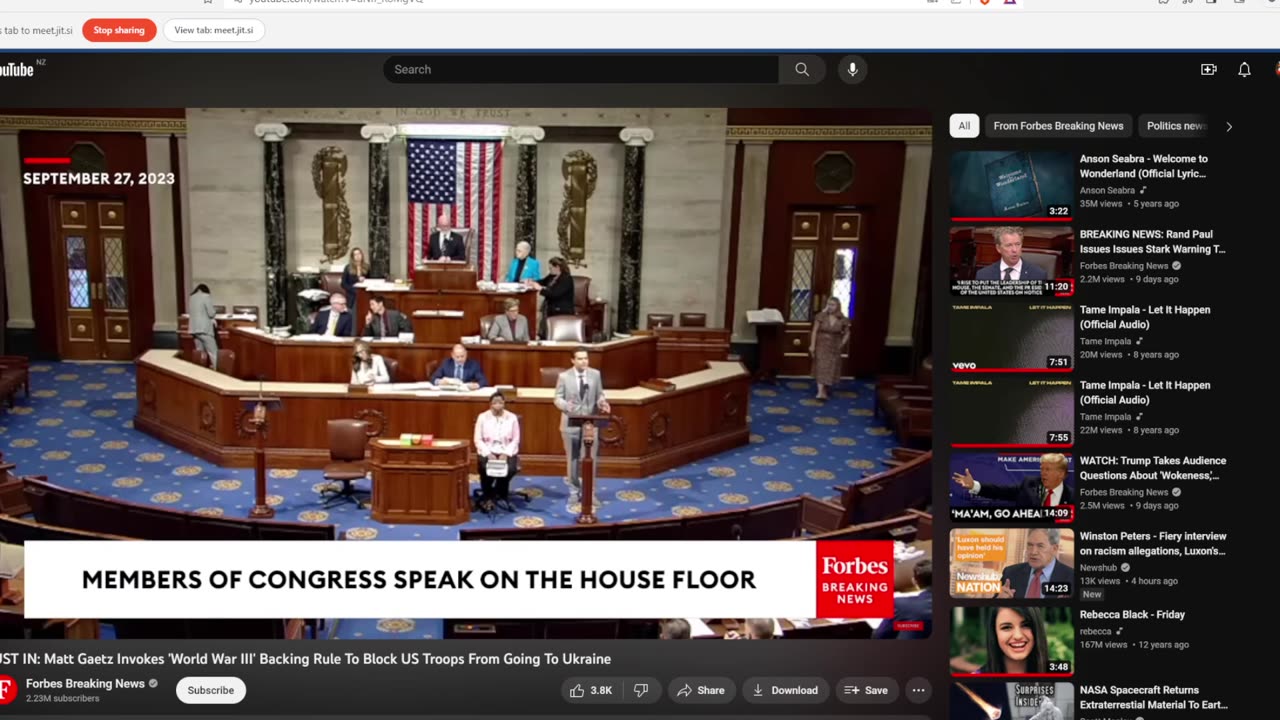Open Tame Impala 7:55 video thumbnail
The image size is (1280, 720).
tap(1012, 411)
